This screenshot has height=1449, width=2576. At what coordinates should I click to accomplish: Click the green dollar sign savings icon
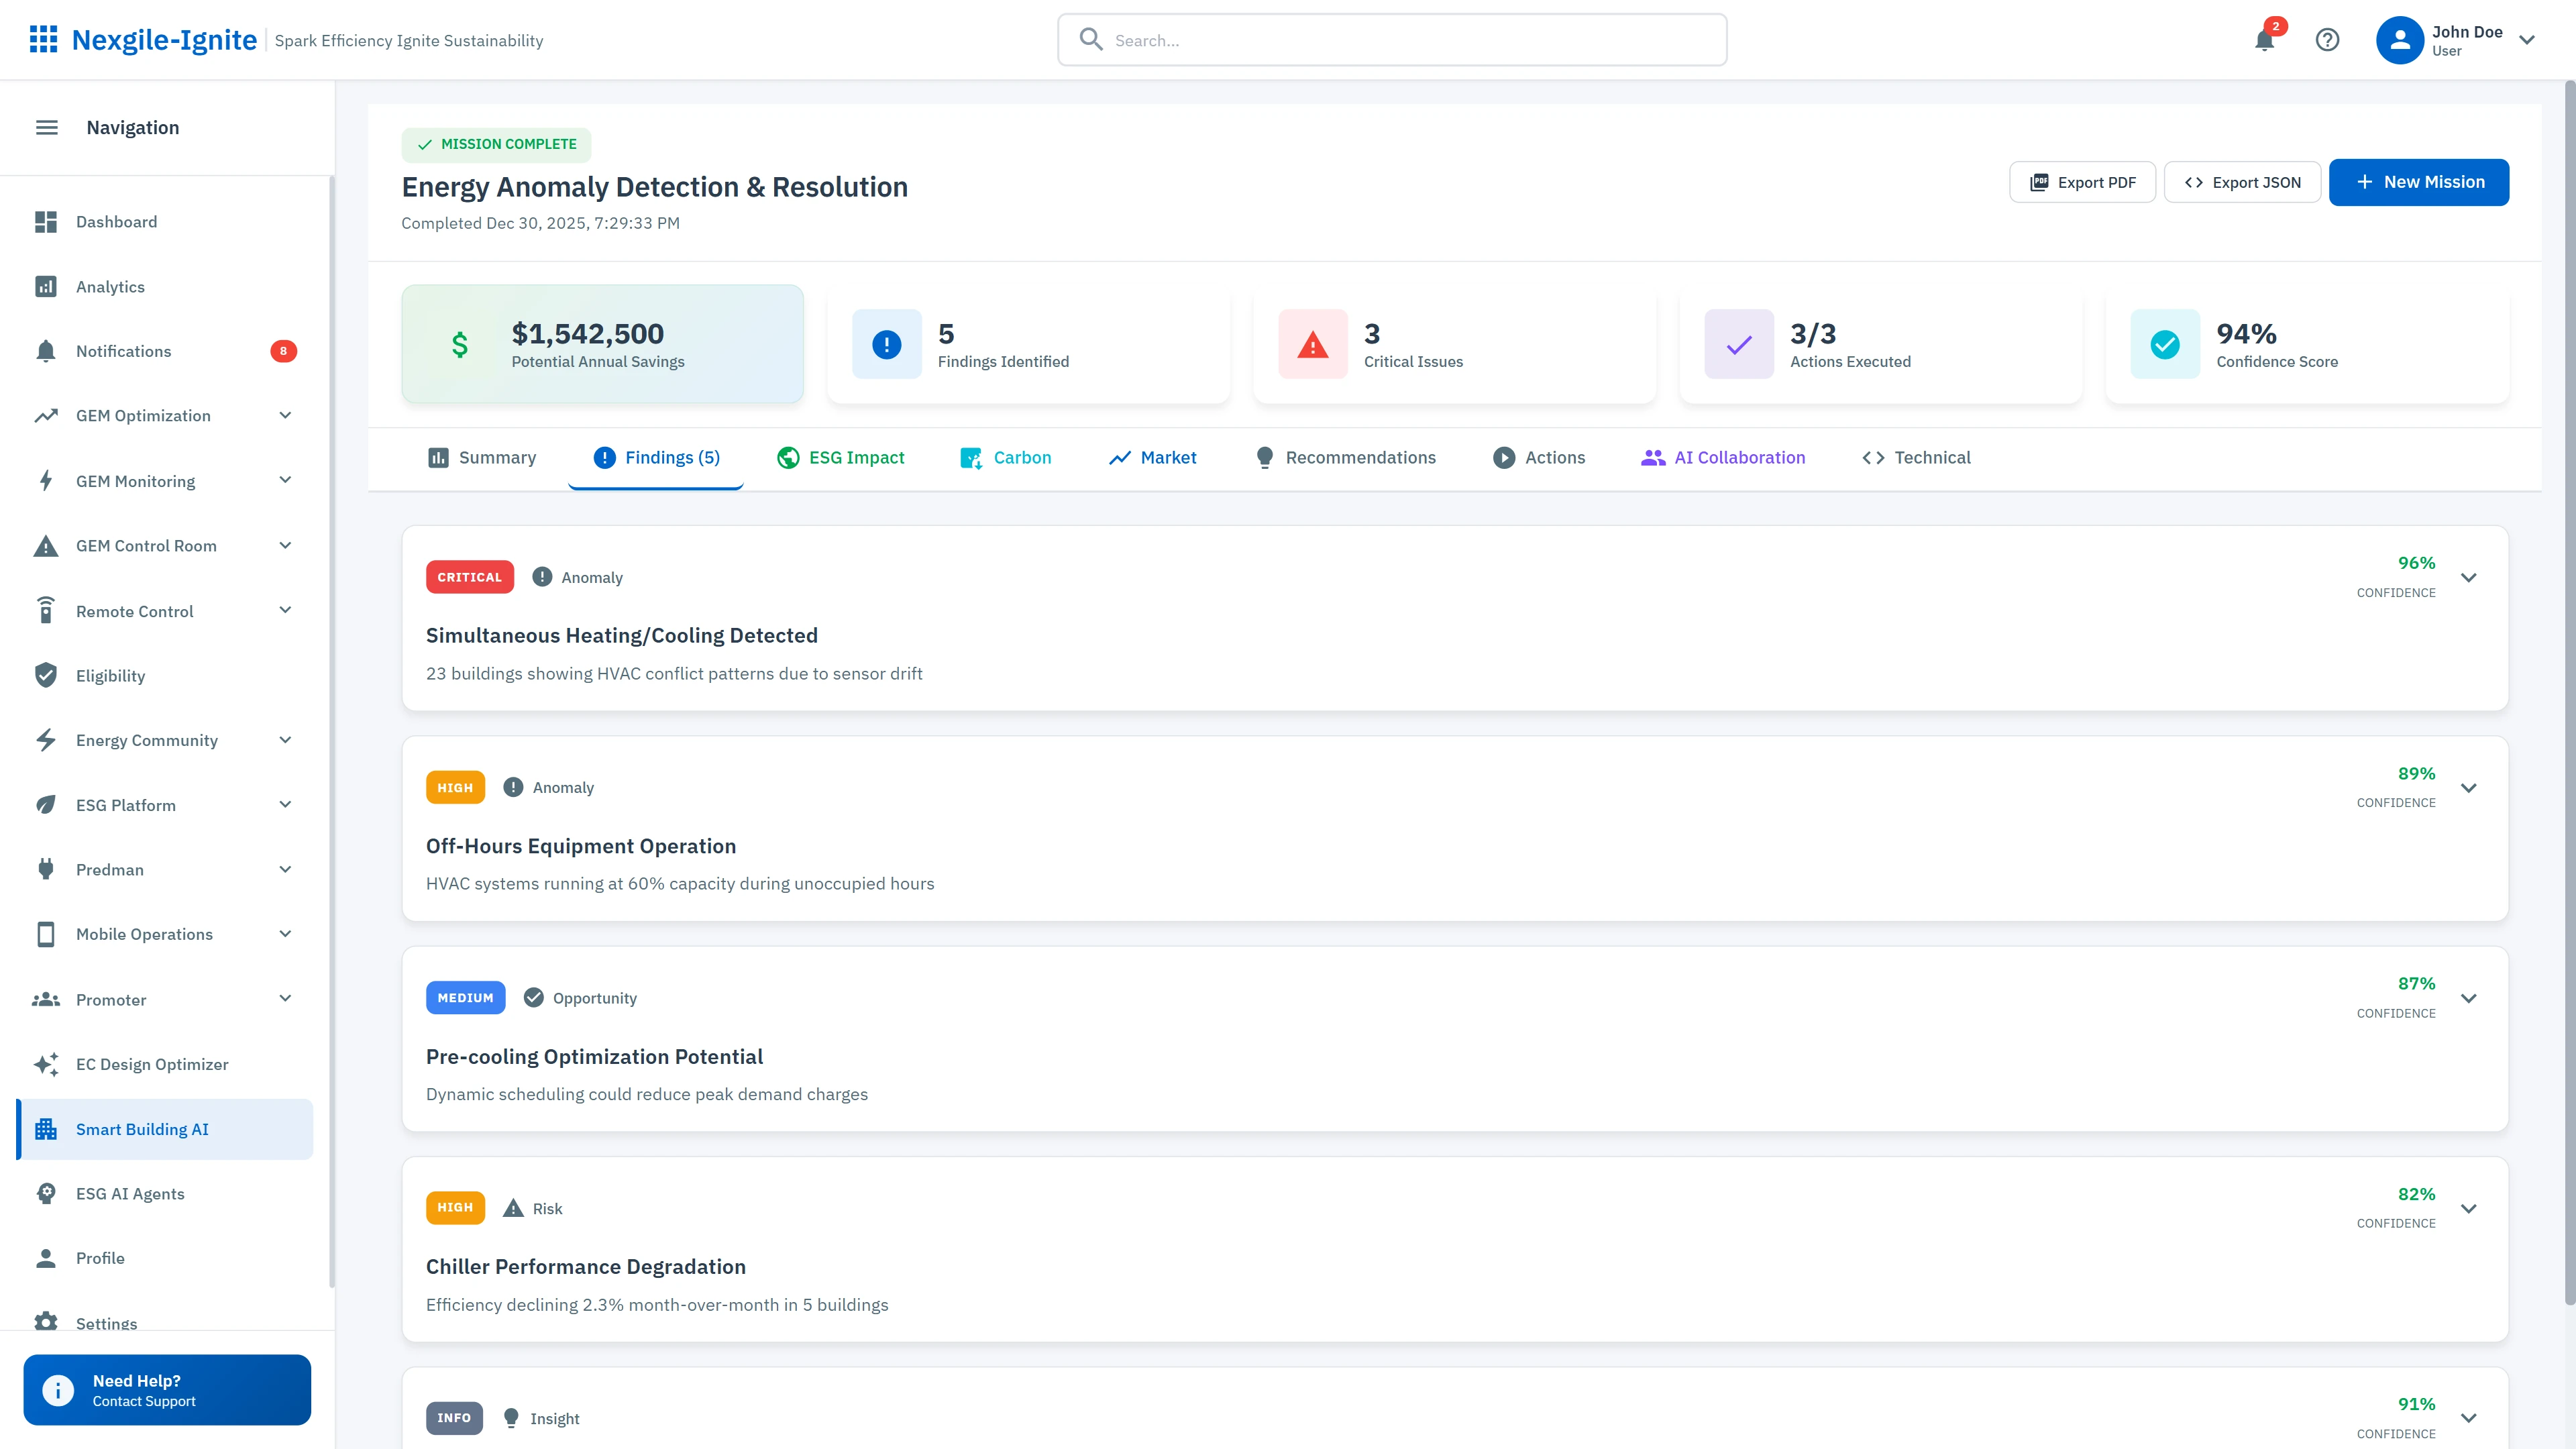pyautogui.click(x=460, y=344)
